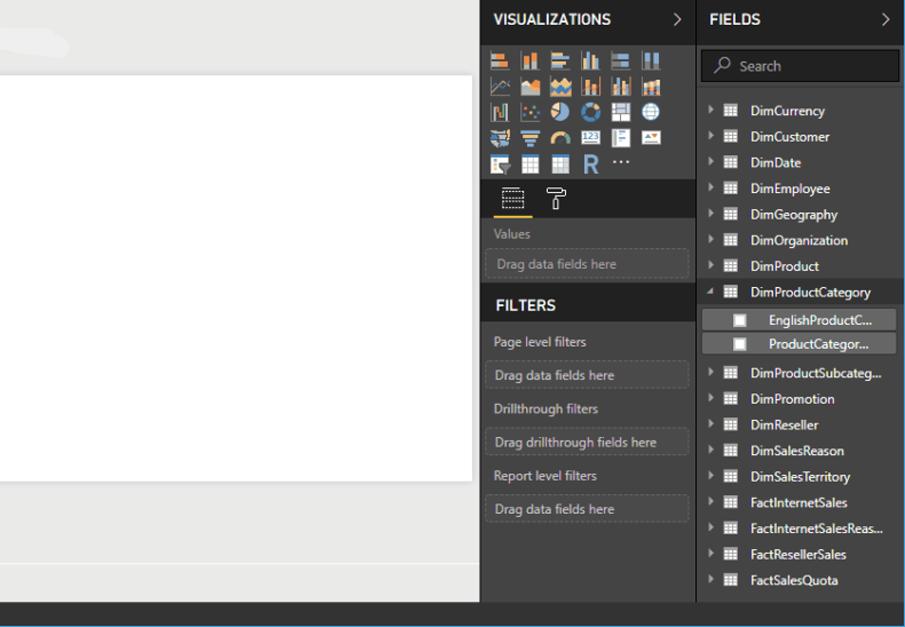Screen dimensions: 905x627
Task: Insert a Gauge visual
Action: pos(560,138)
